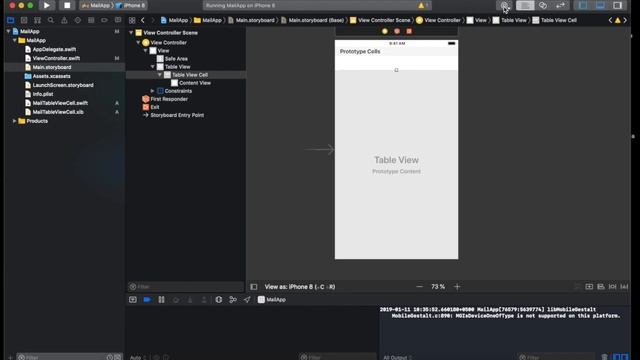Select Exit dock icon on canvas
This screenshot has height=360, width=640.
tap(409, 31)
